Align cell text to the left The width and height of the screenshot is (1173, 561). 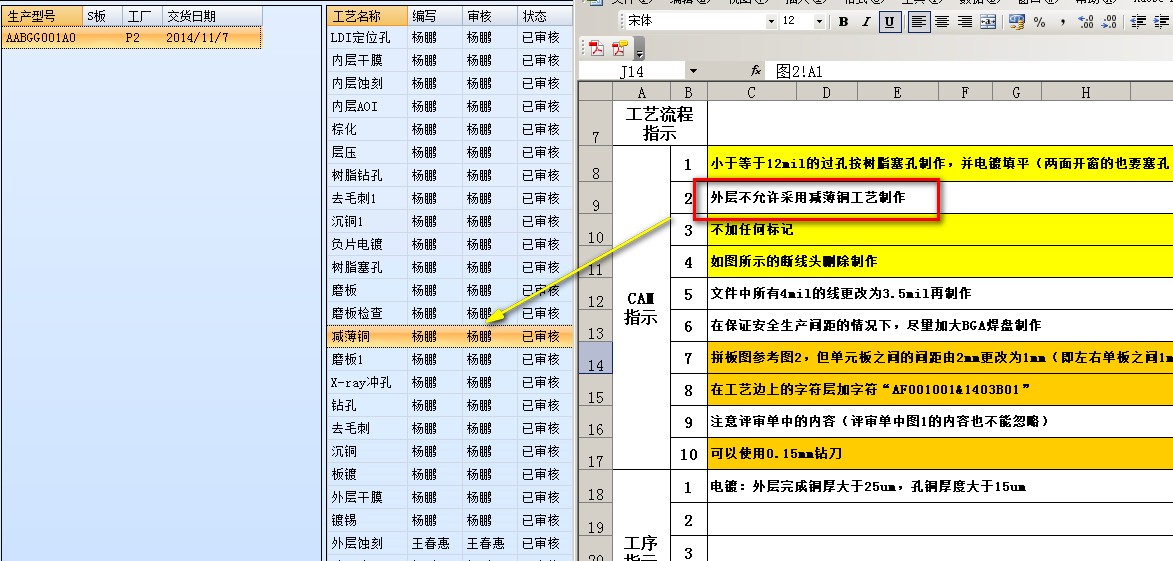(919, 22)
